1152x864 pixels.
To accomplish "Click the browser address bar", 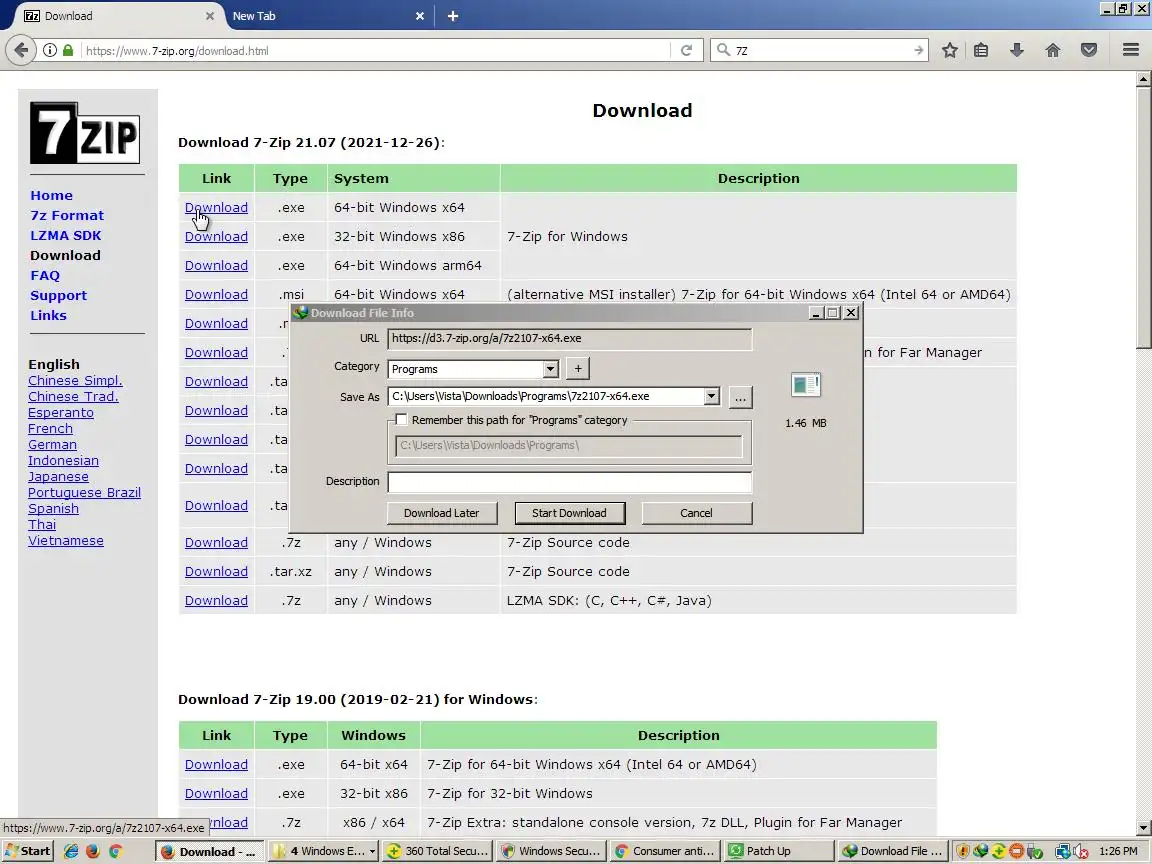I will [375, 50].
